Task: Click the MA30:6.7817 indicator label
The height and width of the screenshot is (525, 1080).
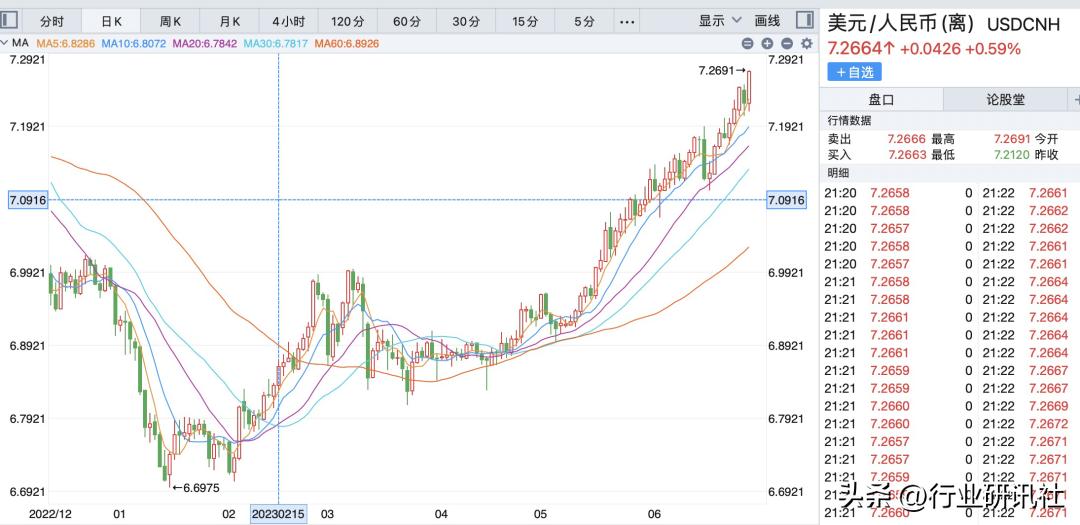Action: pyautogui.click(x=276, y=43)
